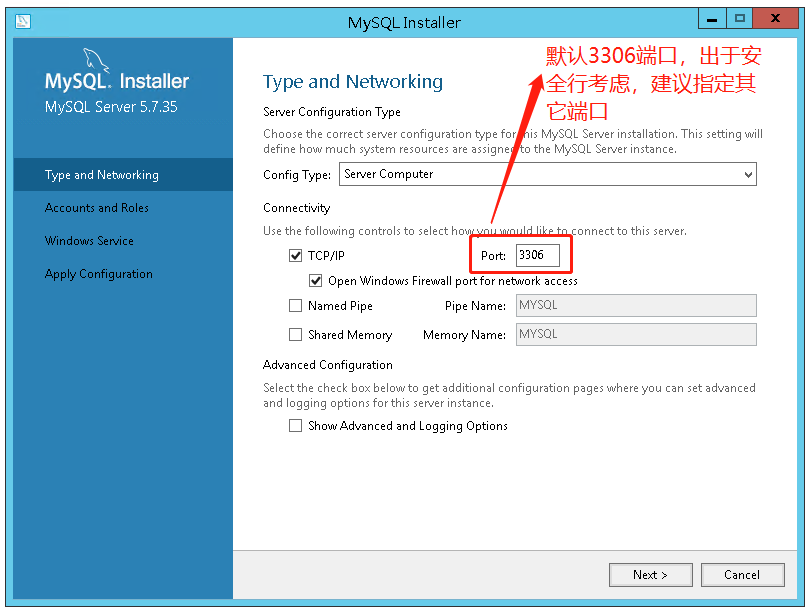
Task: Click the Connectivity section label
Action: pos(296,208)
